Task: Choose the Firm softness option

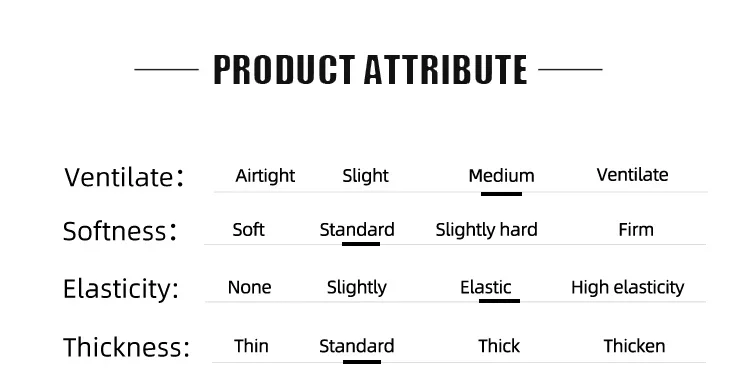Action: point(636,230)
